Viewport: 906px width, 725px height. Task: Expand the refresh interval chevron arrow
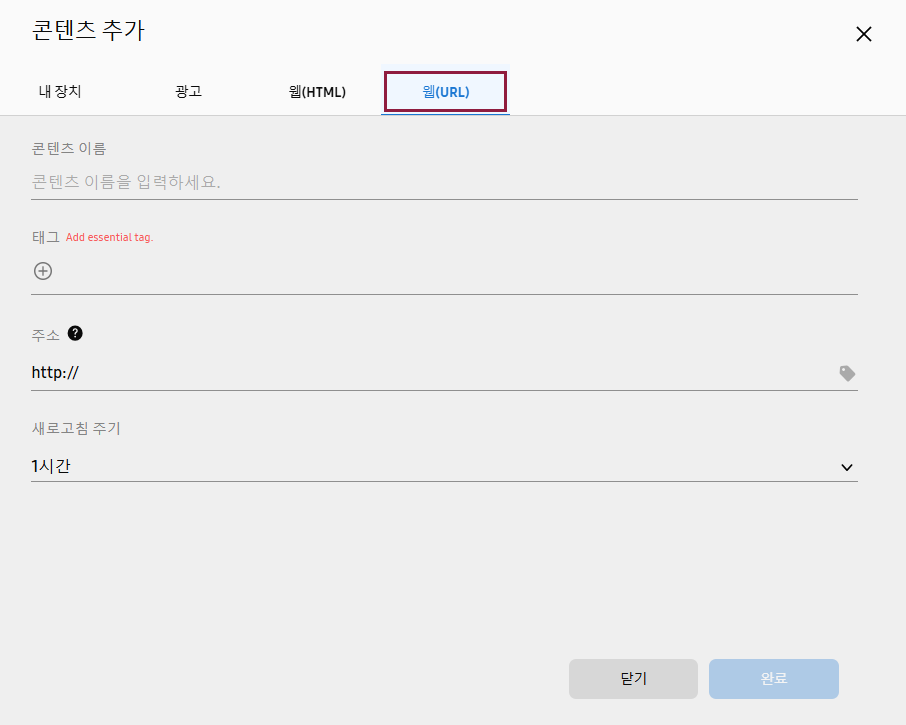click(847, 467)
